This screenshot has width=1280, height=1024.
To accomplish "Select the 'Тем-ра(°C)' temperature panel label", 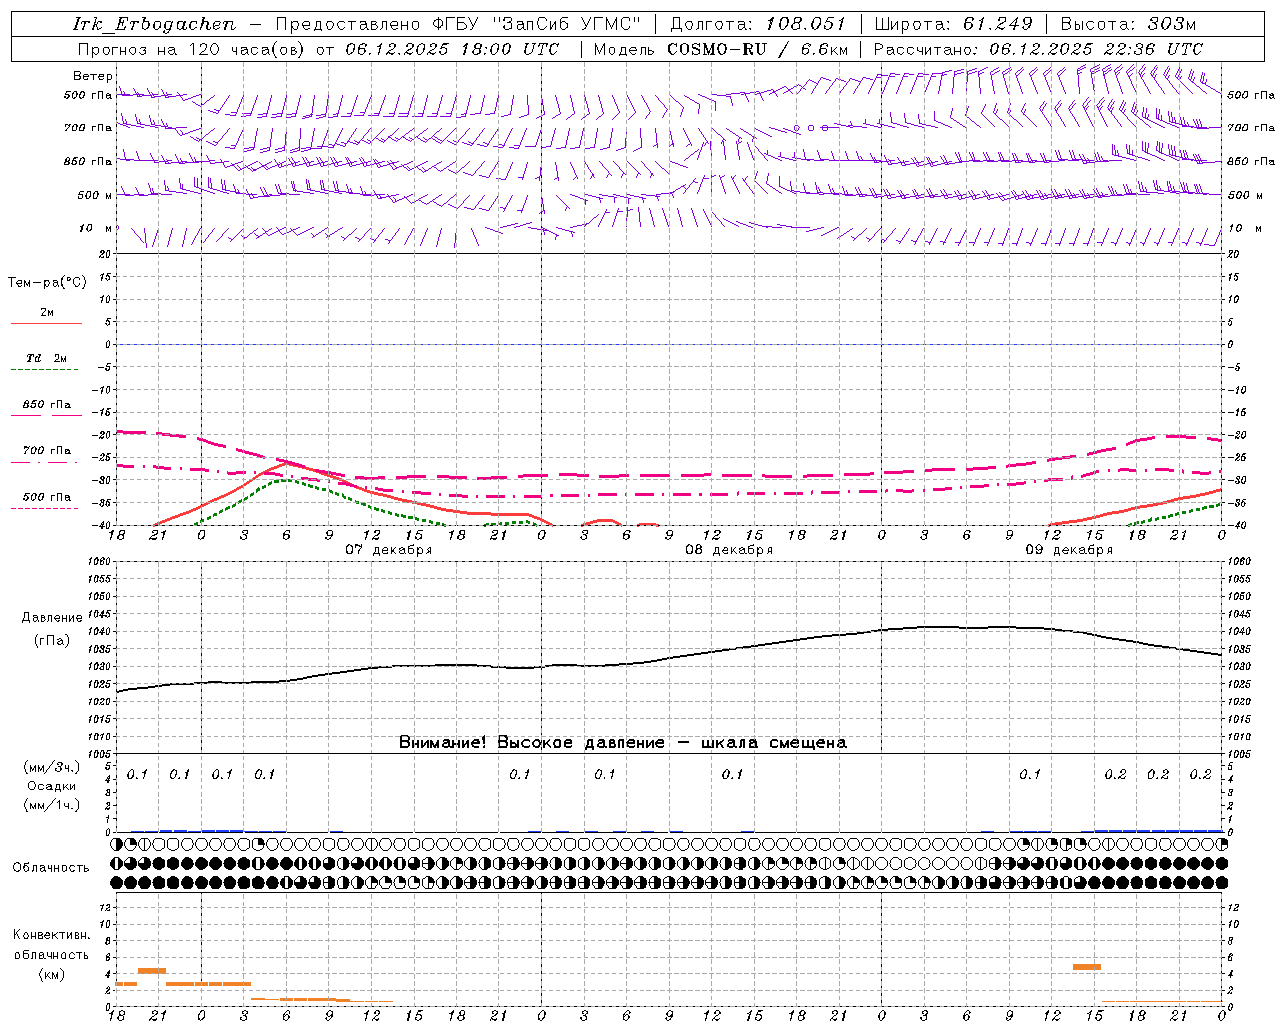I will (47, 283).
